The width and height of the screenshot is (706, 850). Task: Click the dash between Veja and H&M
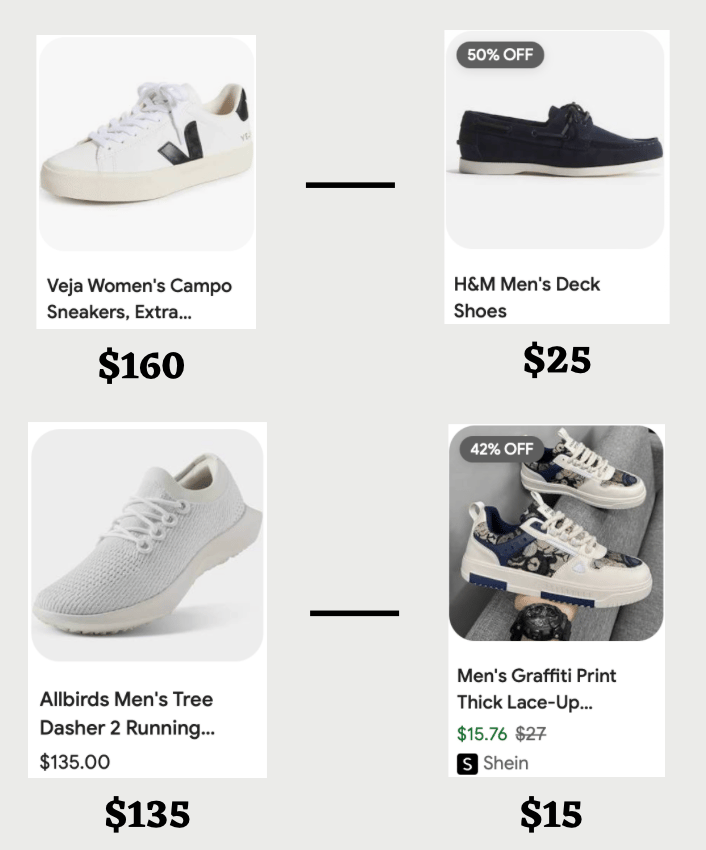[x=350, y=185]
